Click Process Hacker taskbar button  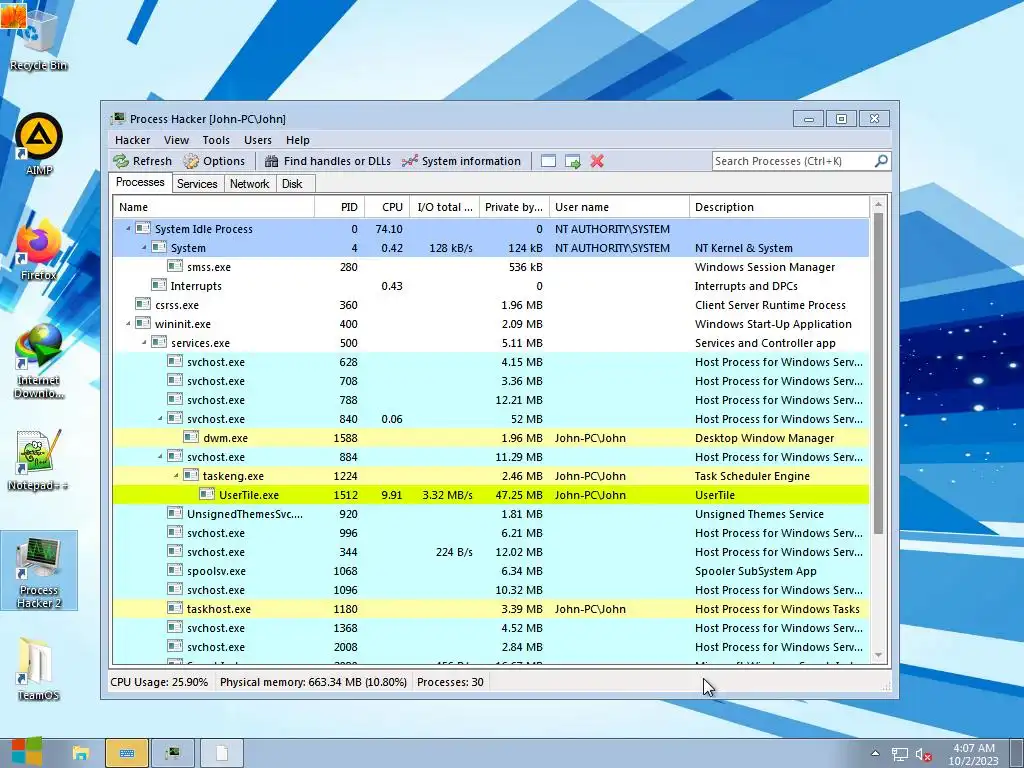point(173,753)
